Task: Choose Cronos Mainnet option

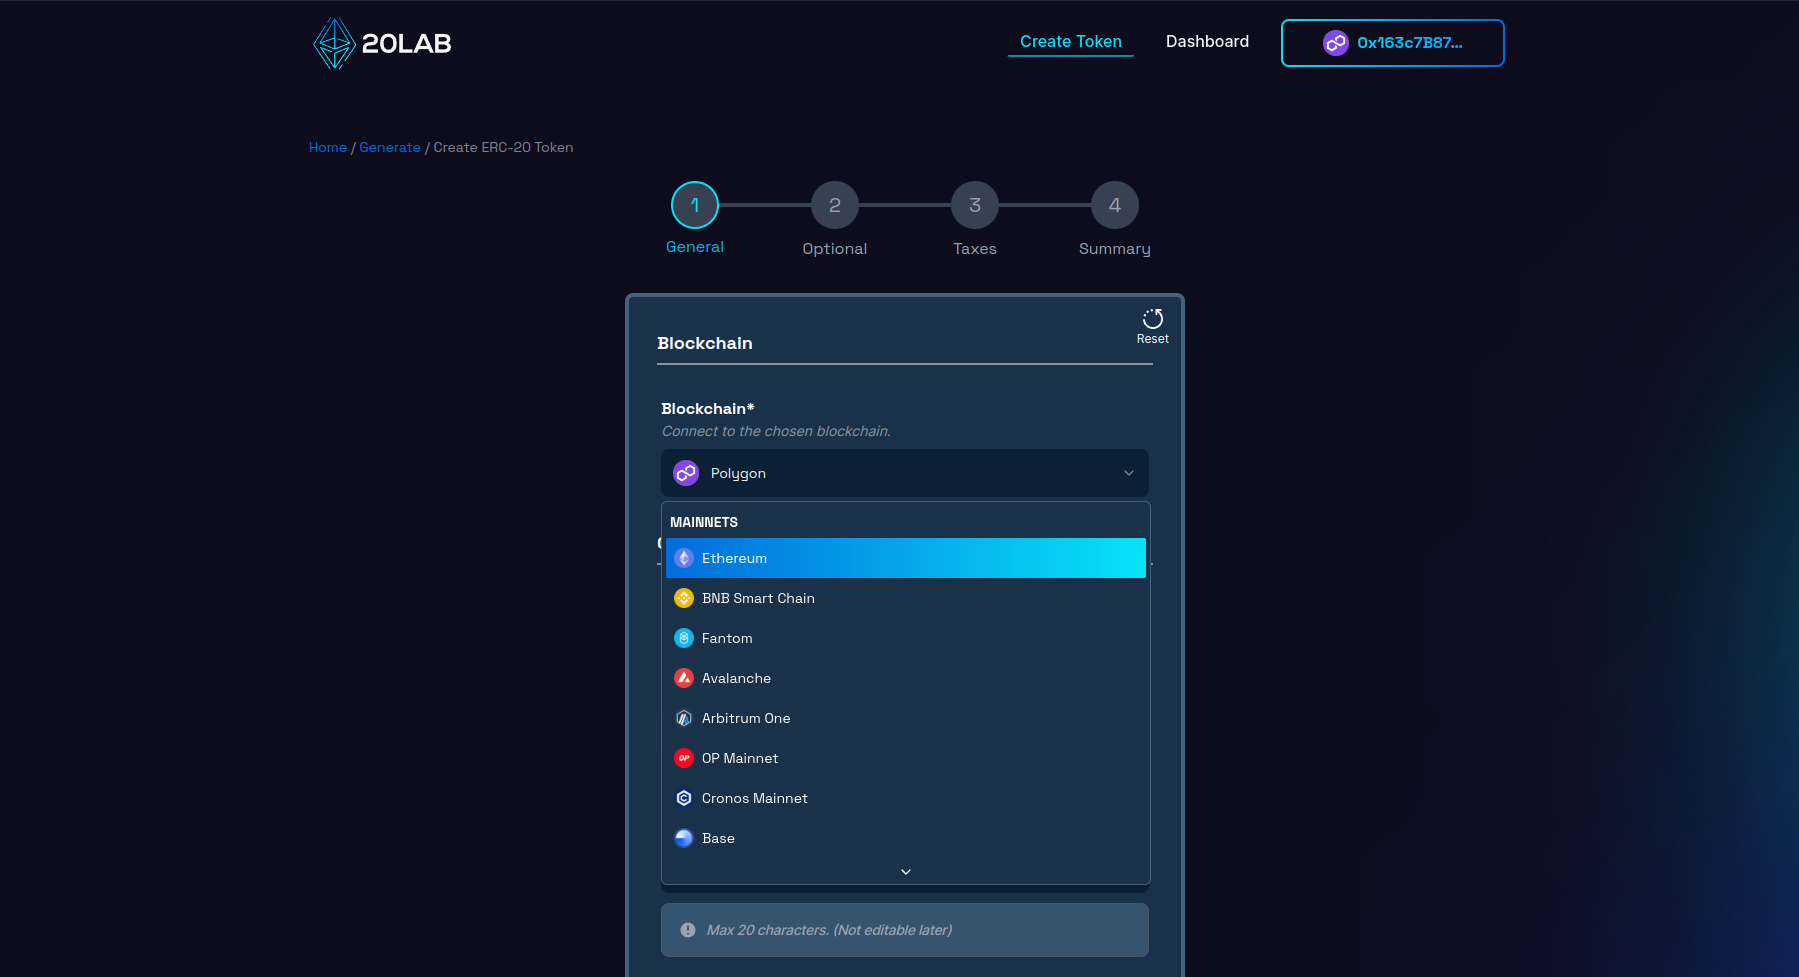Action: point(905,798)
